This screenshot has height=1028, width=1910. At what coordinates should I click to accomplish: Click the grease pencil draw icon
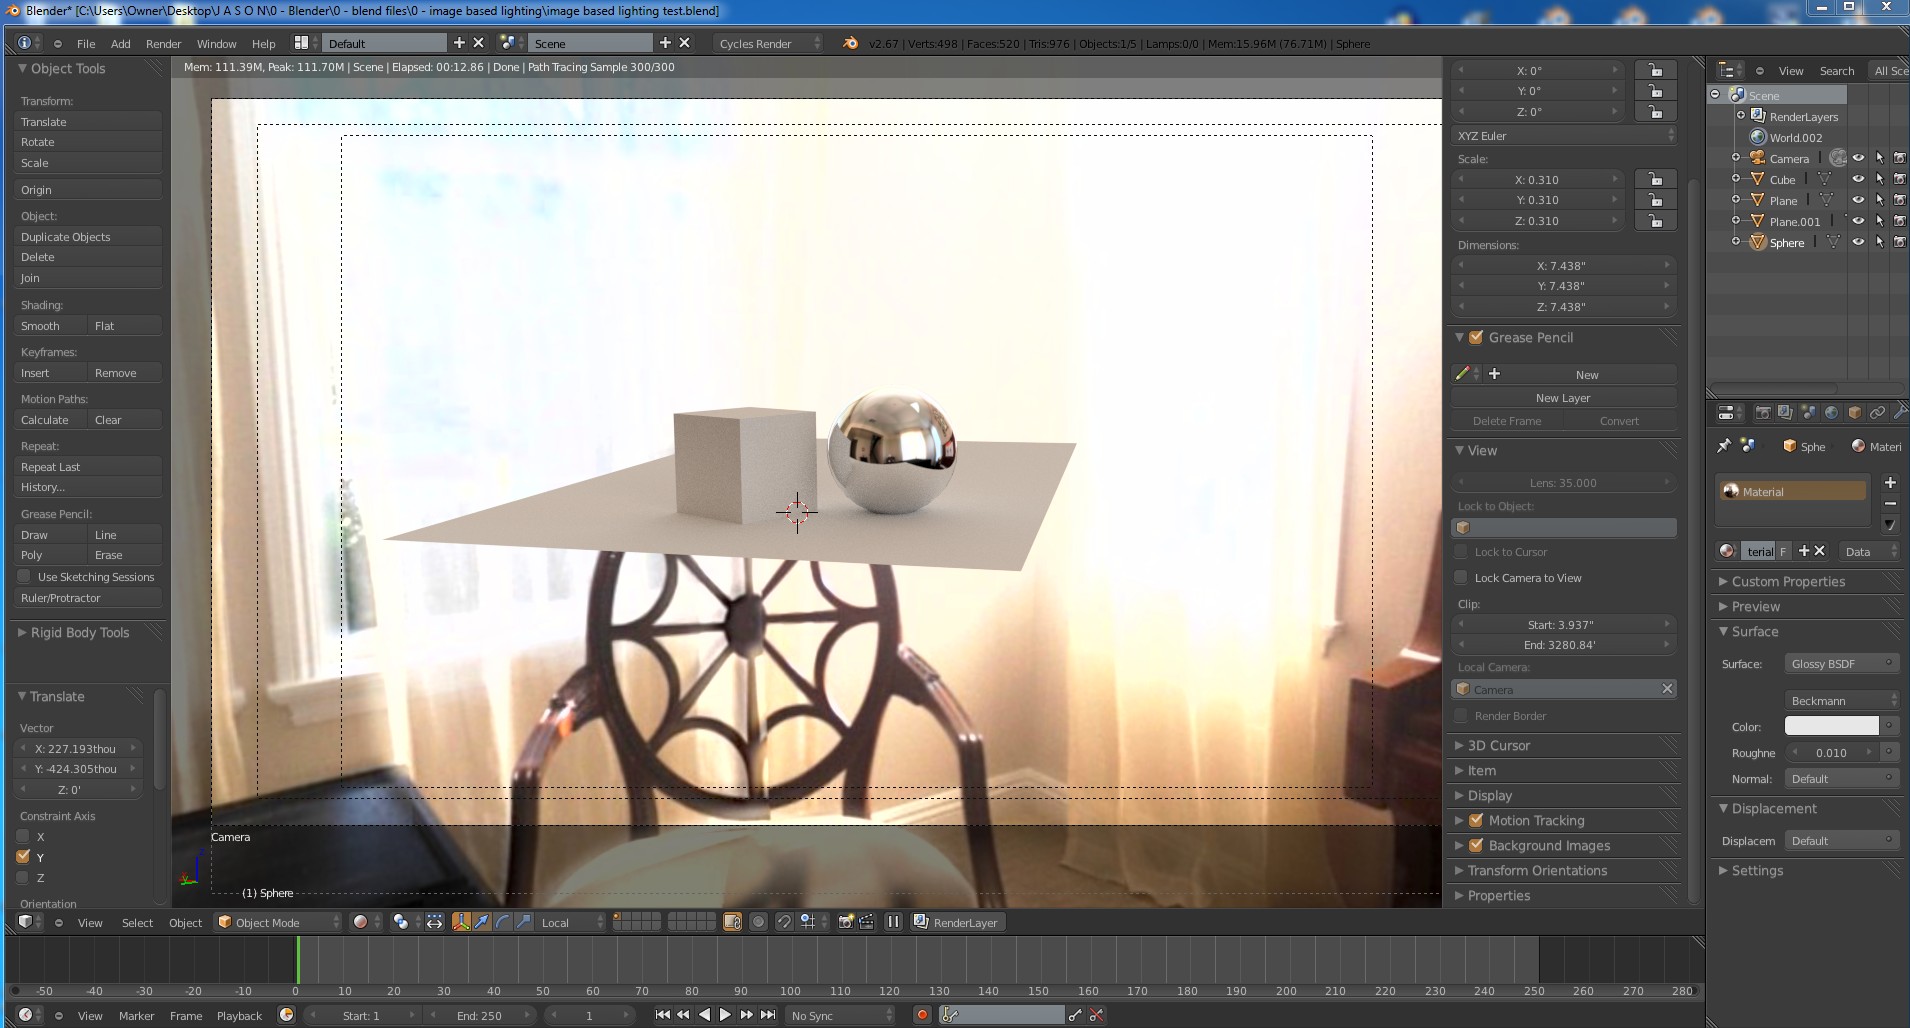[1462, 374]
